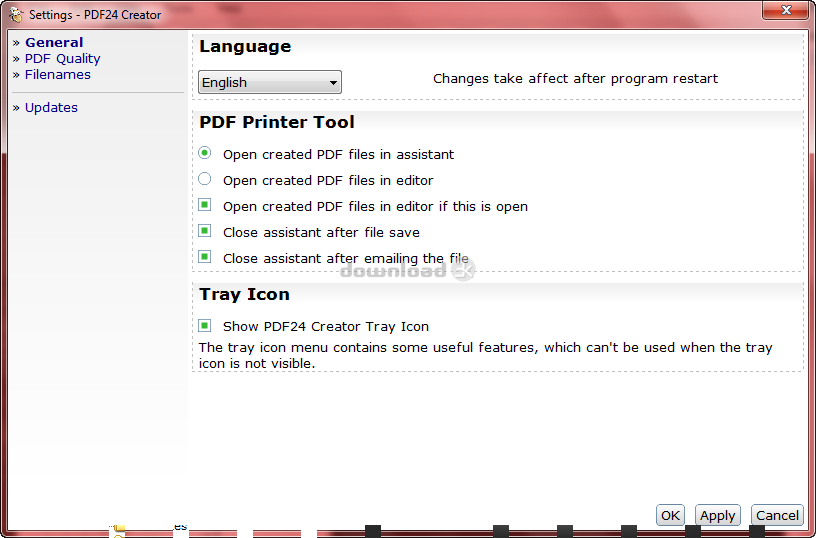Screen dimensions: 816x538
Task: Expand the English language dropdown
Action: [x=270, y=82]
